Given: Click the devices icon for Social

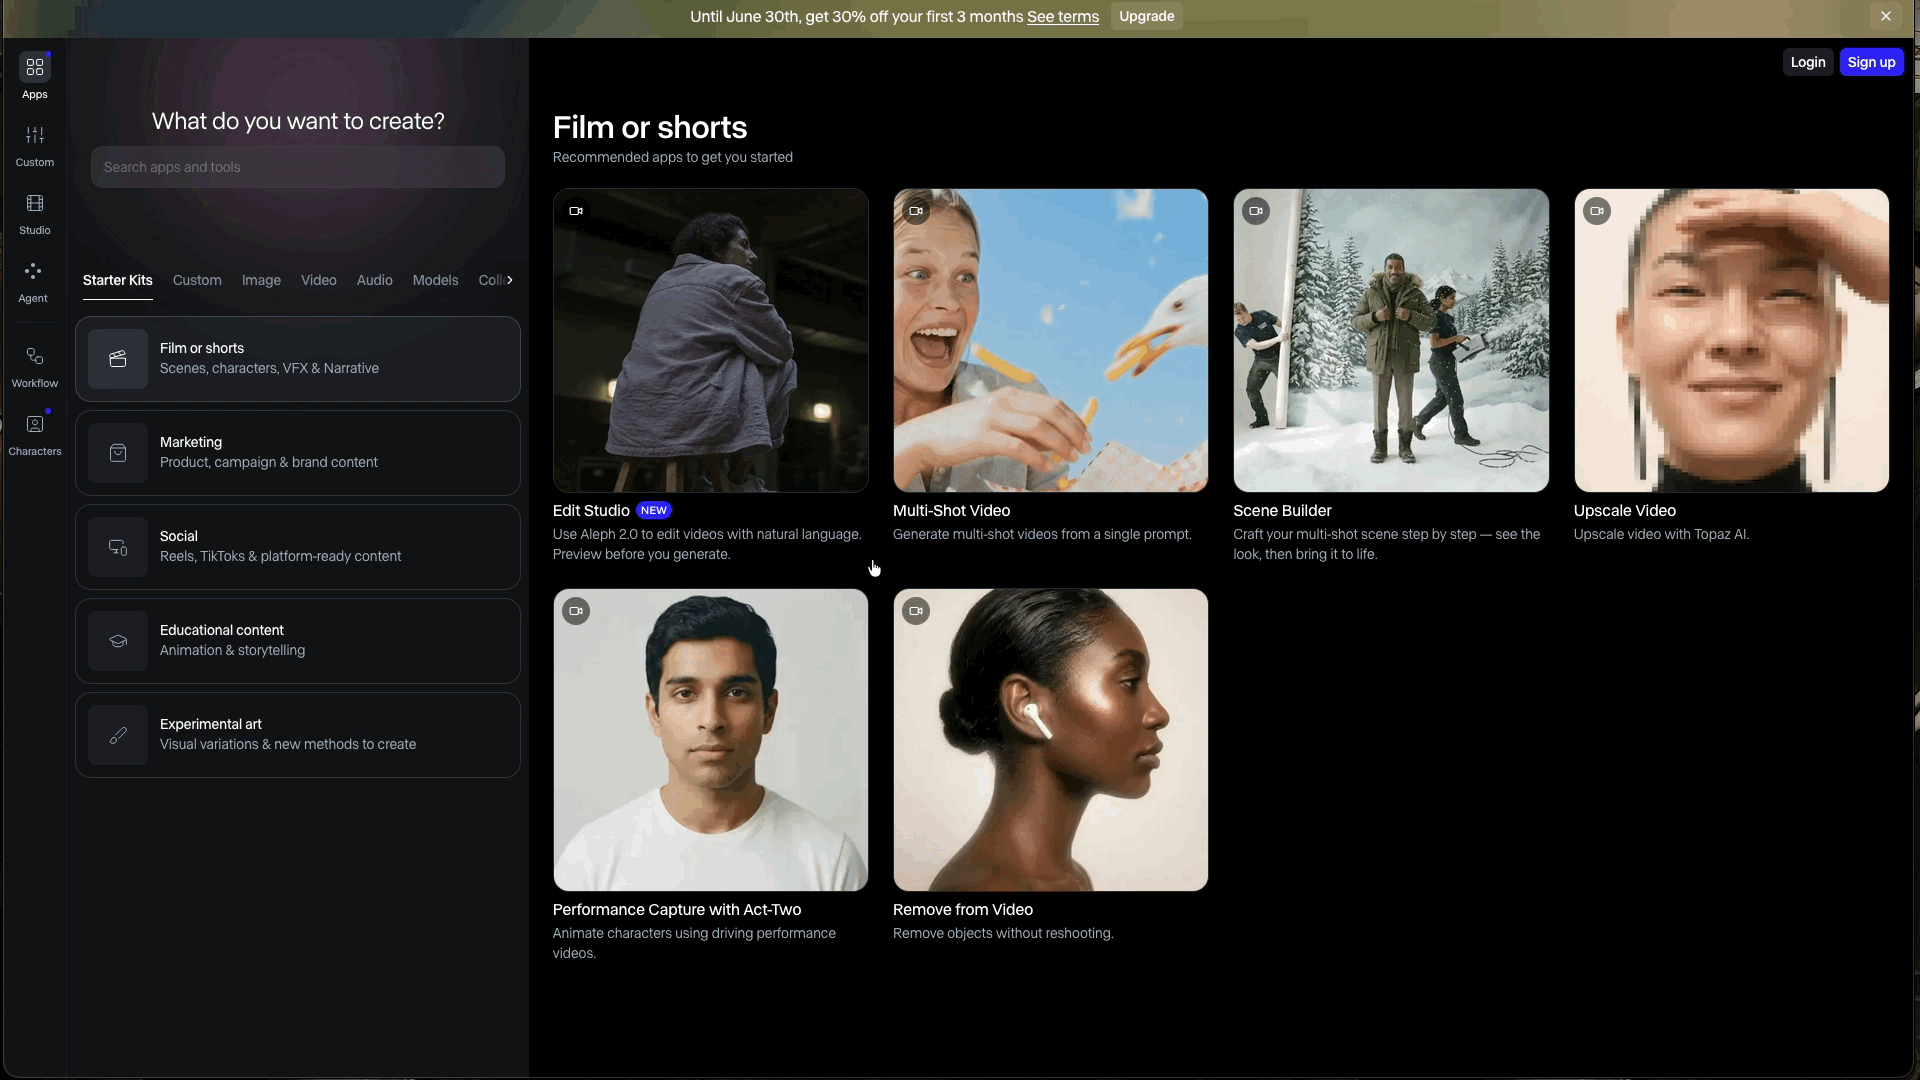Looking at the screenshot, I should pos(118,547).
